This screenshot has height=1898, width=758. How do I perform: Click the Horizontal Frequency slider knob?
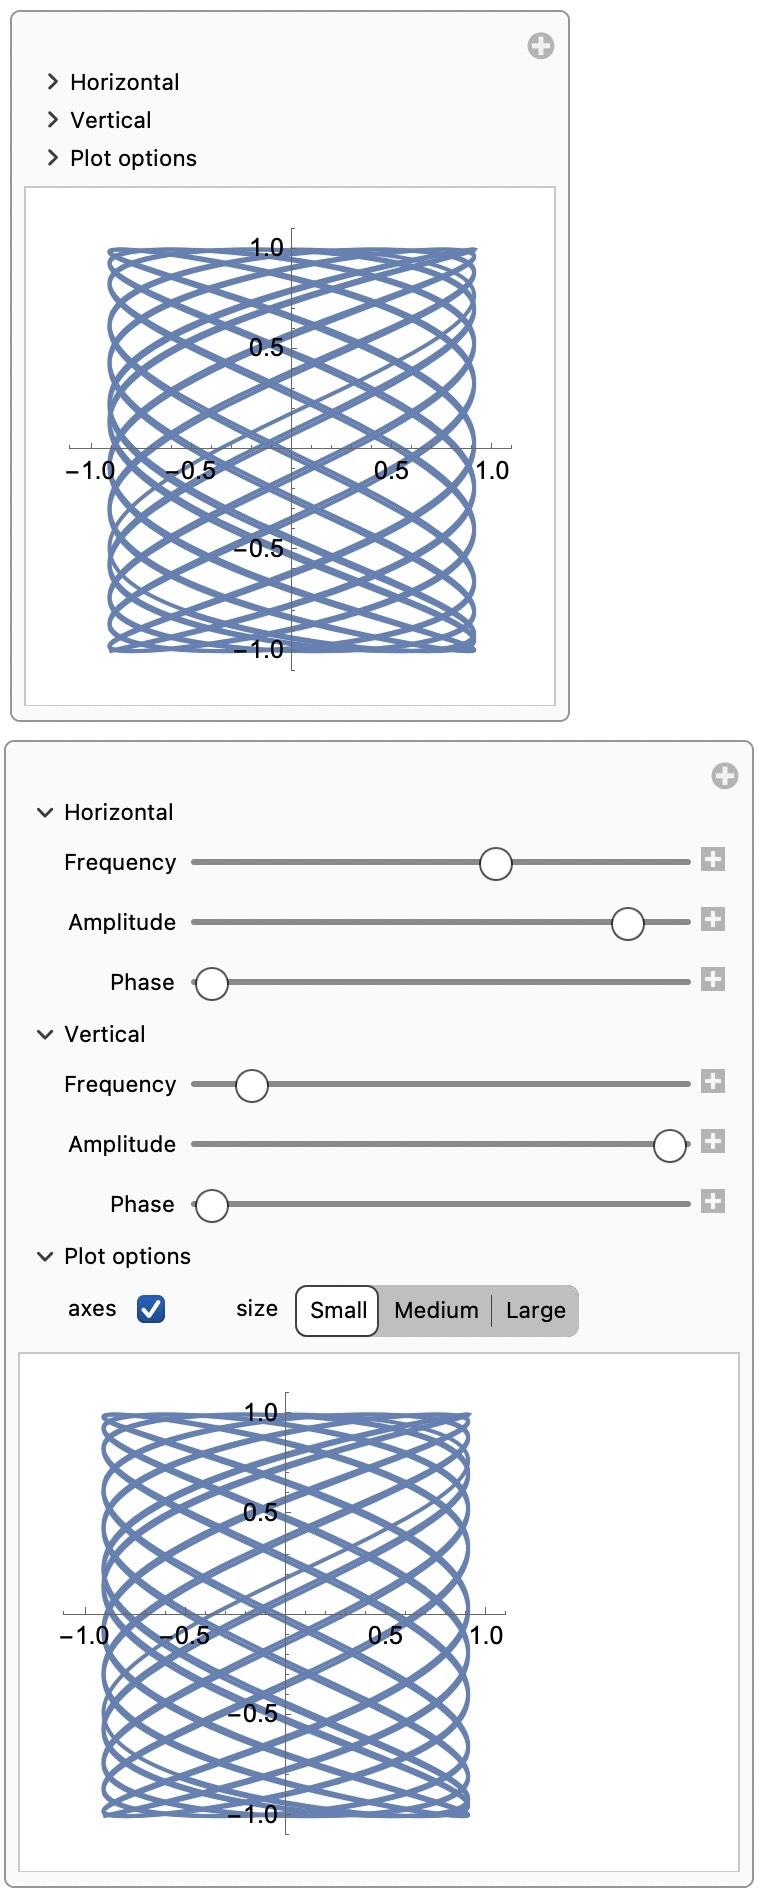tap(496, 863)
